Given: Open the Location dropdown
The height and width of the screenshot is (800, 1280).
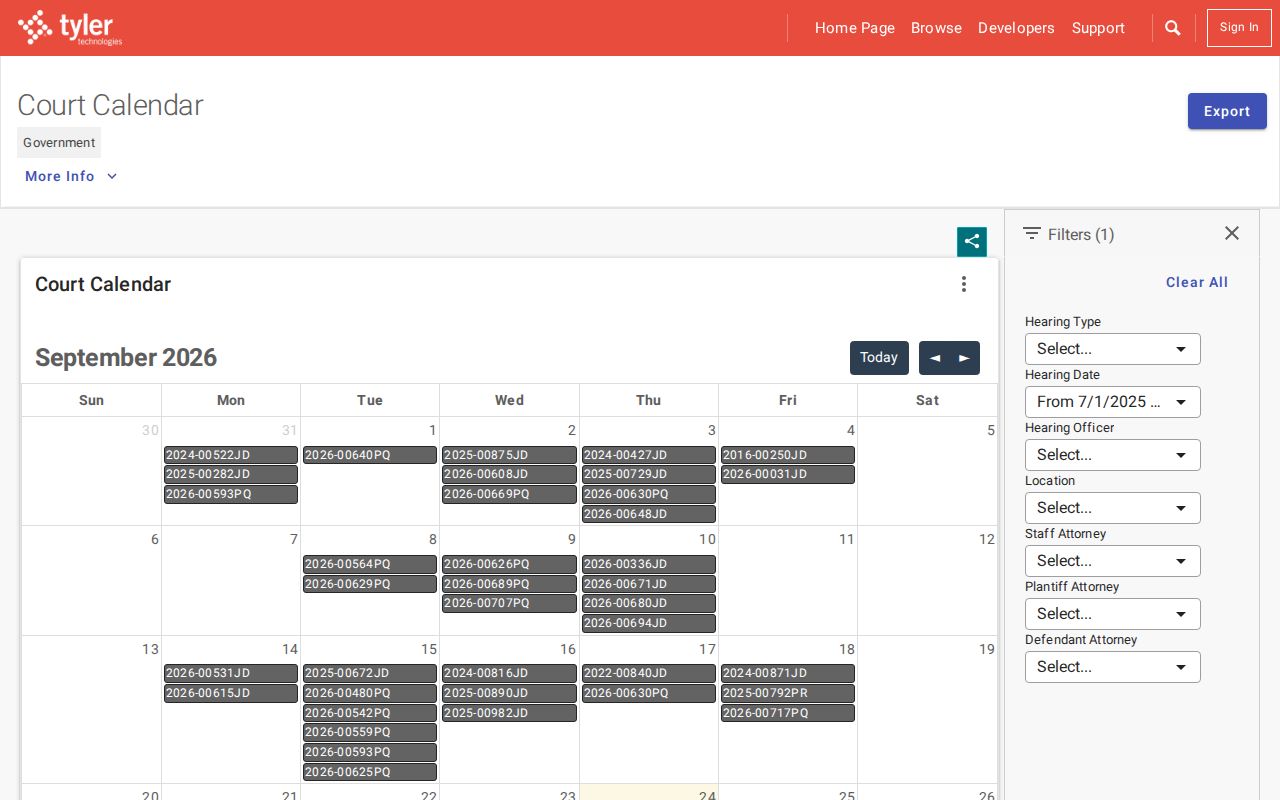Looking at the screenshot, I should coord(1113,508).
